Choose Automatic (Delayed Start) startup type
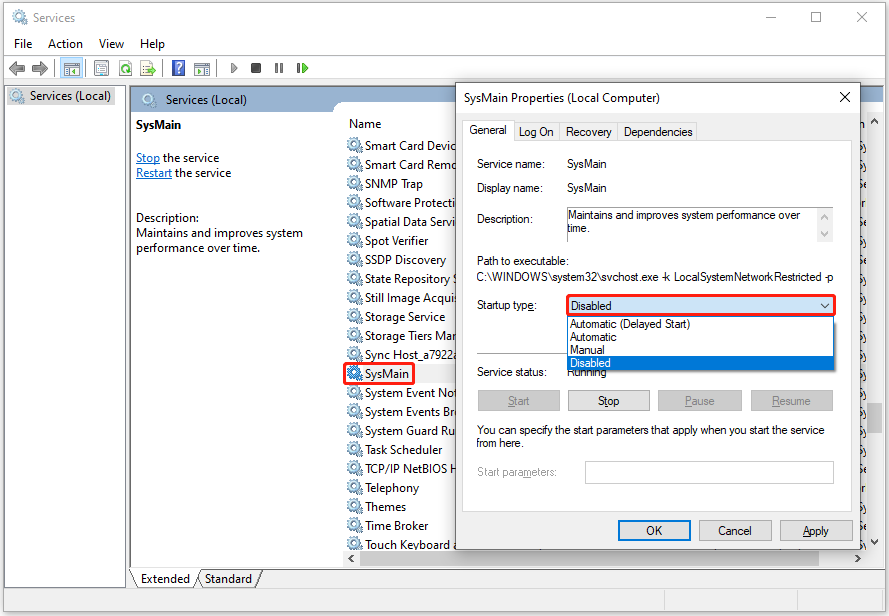Viewport: 889px width, 616px height. (x=700, y=324)
